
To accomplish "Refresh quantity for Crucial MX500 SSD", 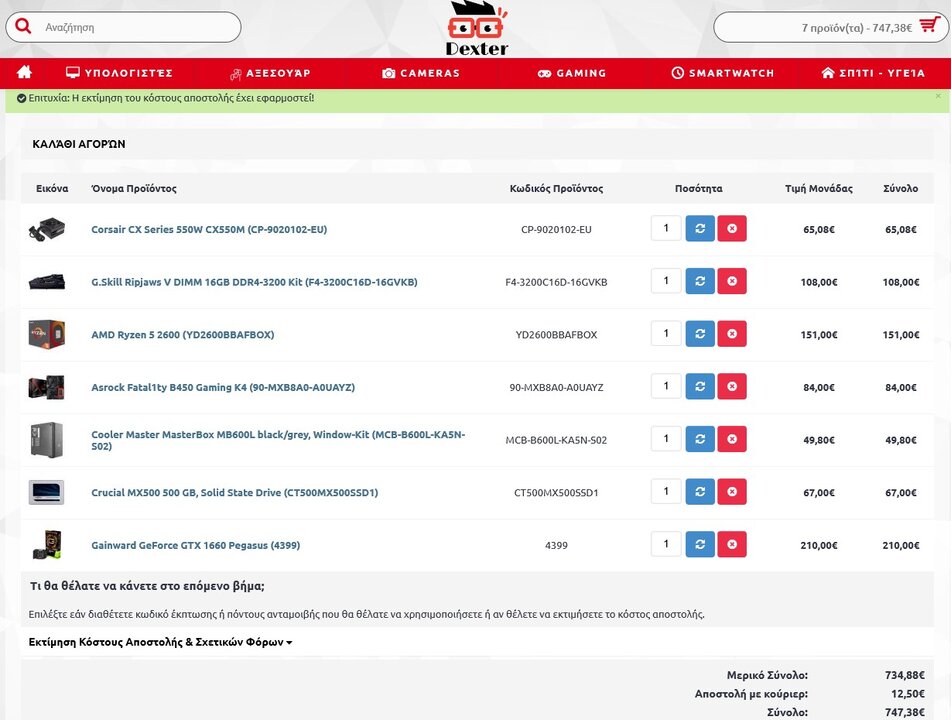I will click(700, 492).
